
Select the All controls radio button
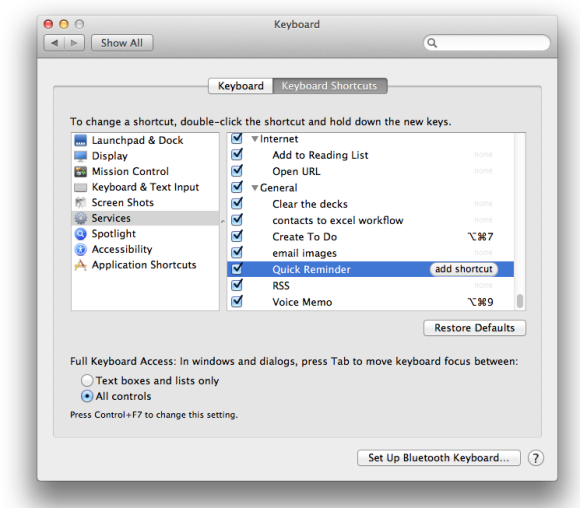coord(87,396)
